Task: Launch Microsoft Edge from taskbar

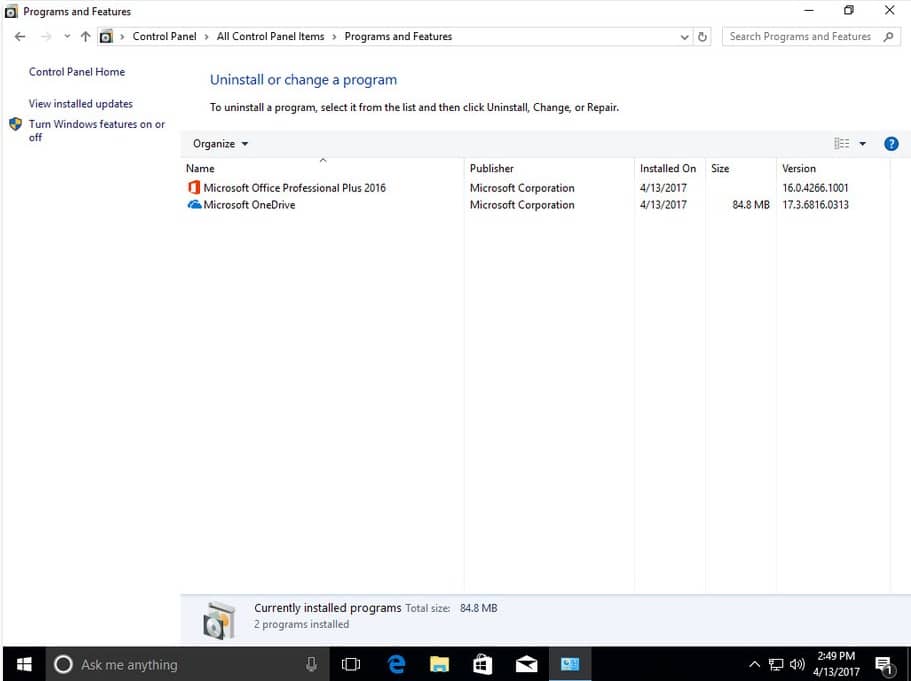Action: (x=396, y=664)
